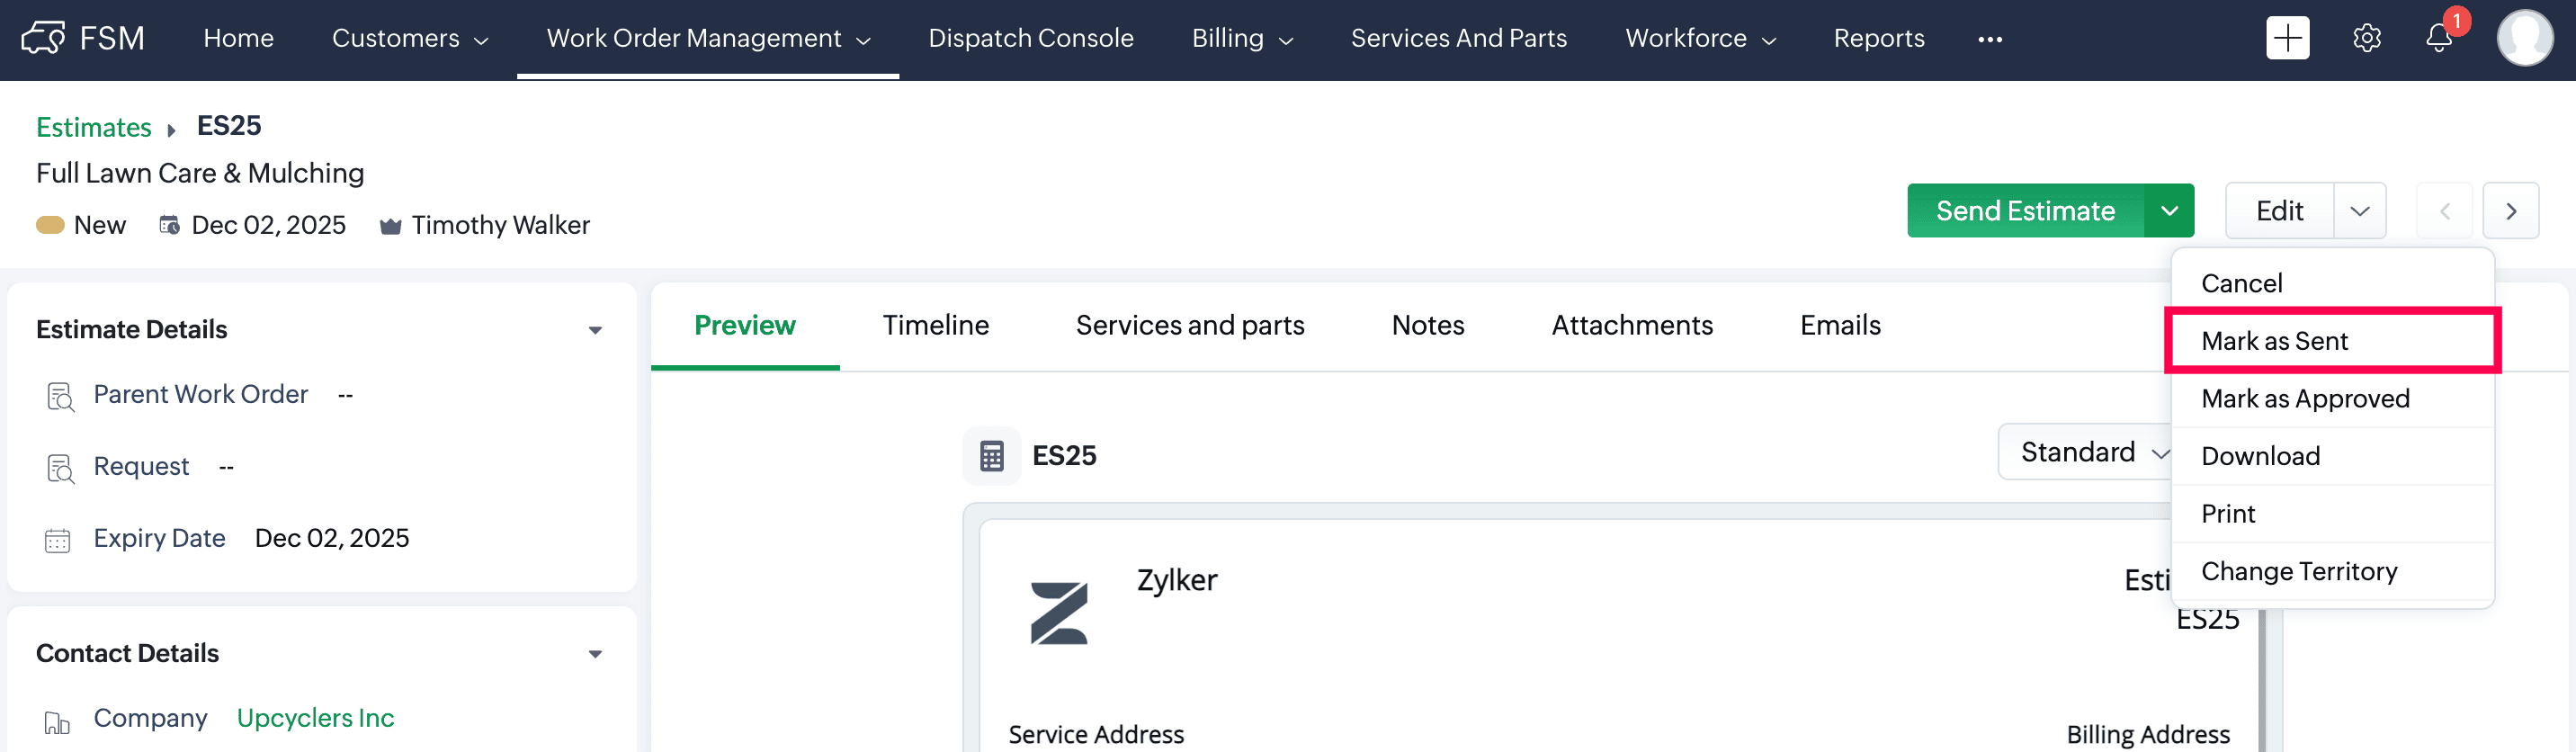Click the FSM vehicle logo icon
Viewport: 2576px width, 752px height.
44,38
